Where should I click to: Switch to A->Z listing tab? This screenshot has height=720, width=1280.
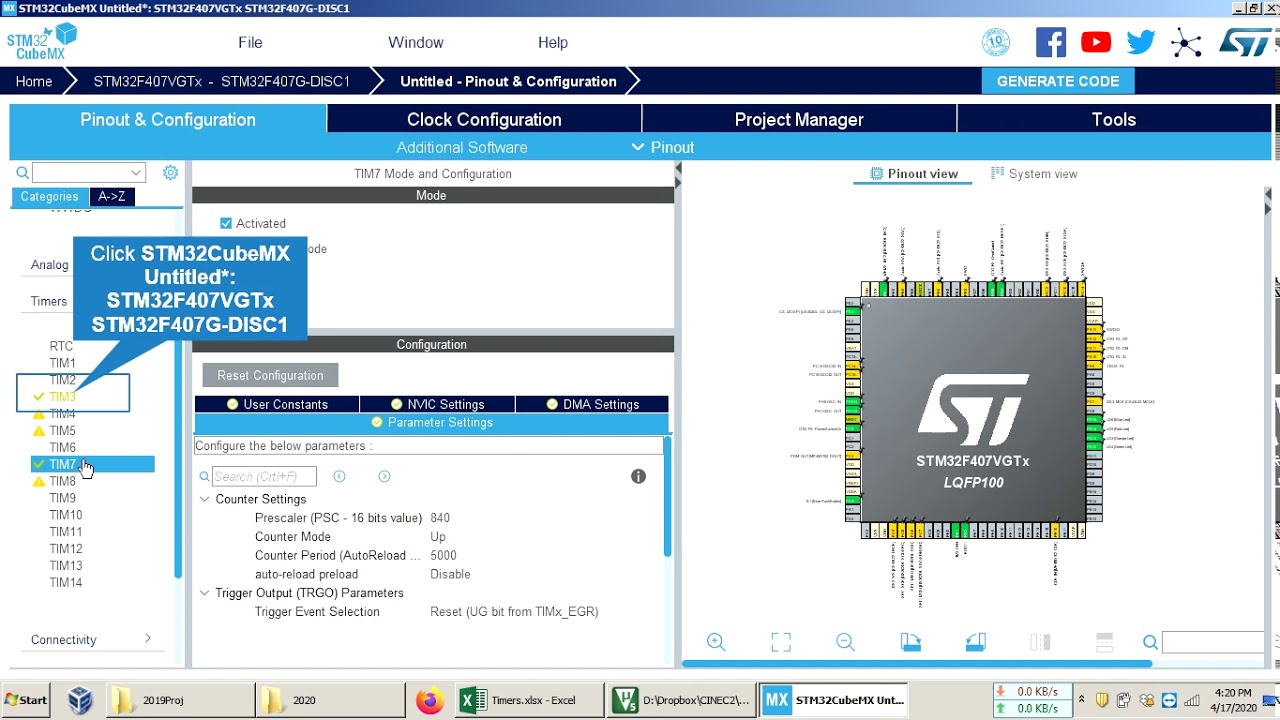pyautogui.click(x=112, y=196)
